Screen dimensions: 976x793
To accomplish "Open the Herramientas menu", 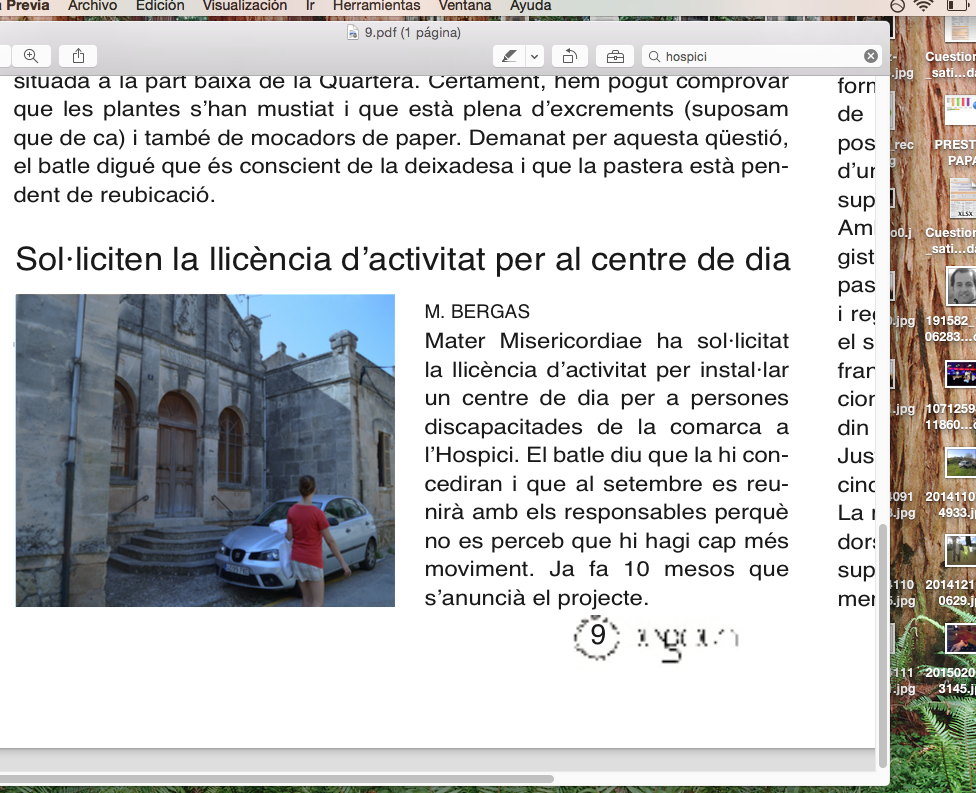I will [x=376, y=6].
